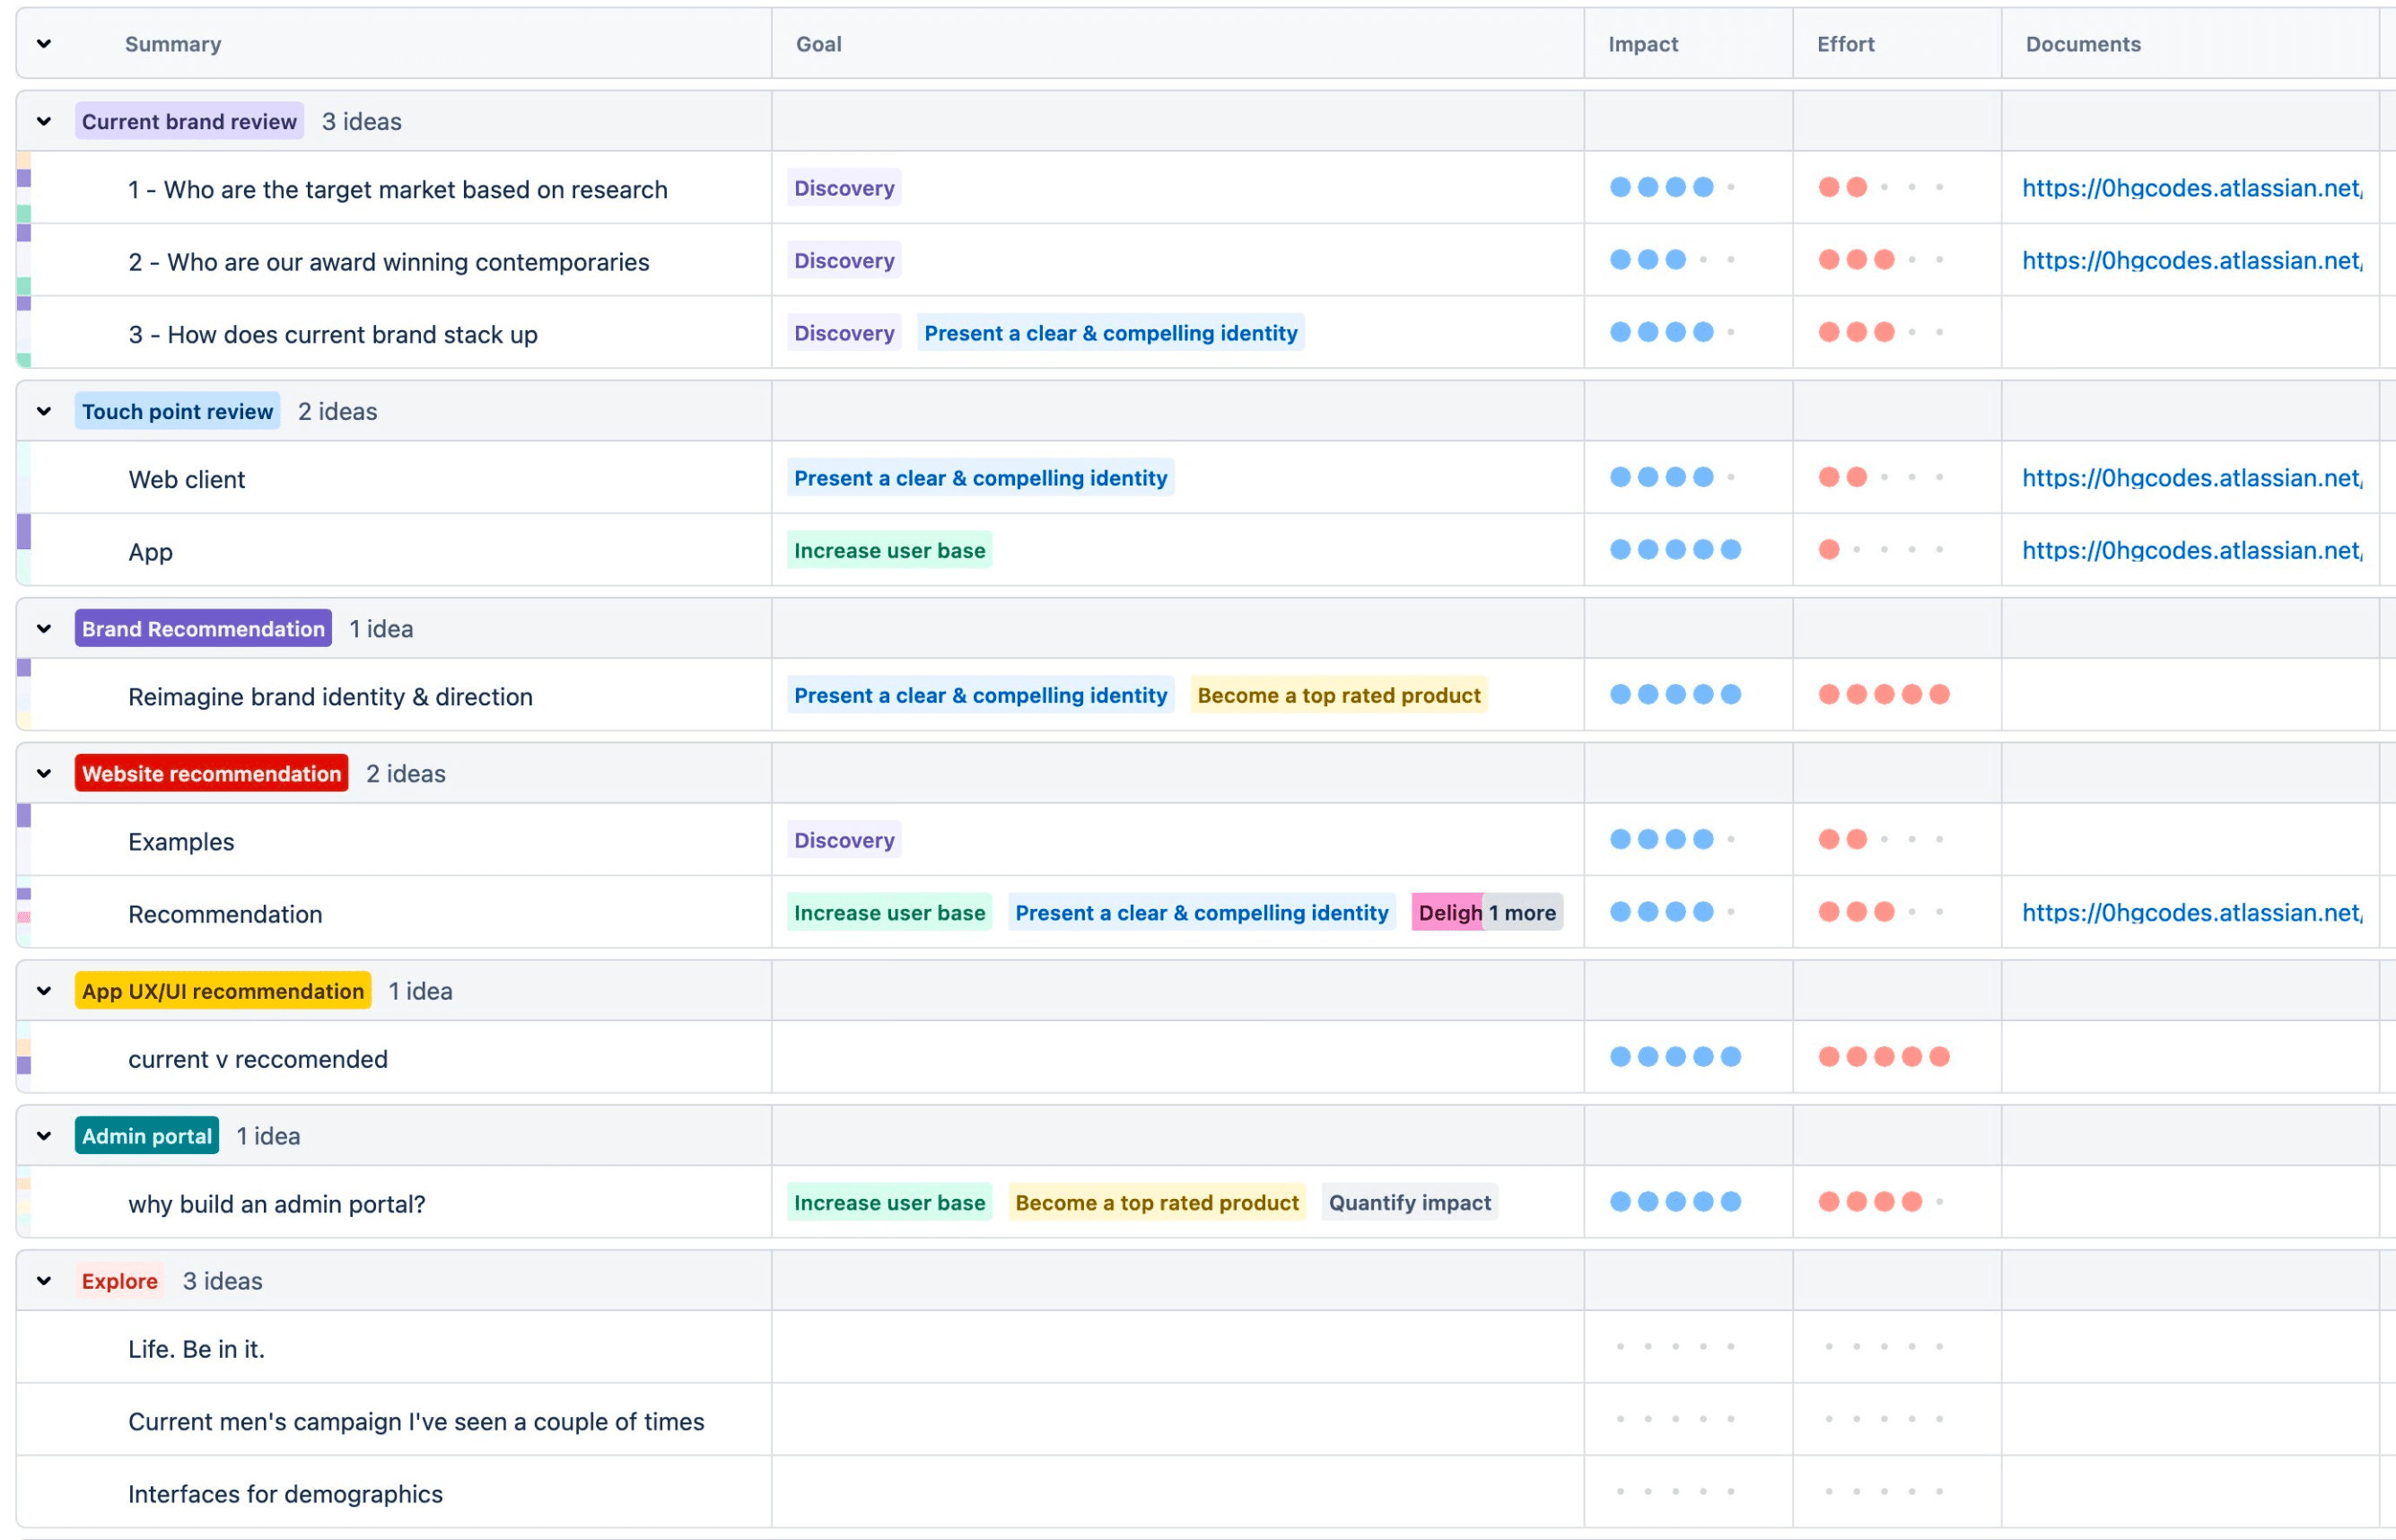Screen dimensions: 2396x1540
Task: Select the Touch point review label
Action: click(177, 412)
